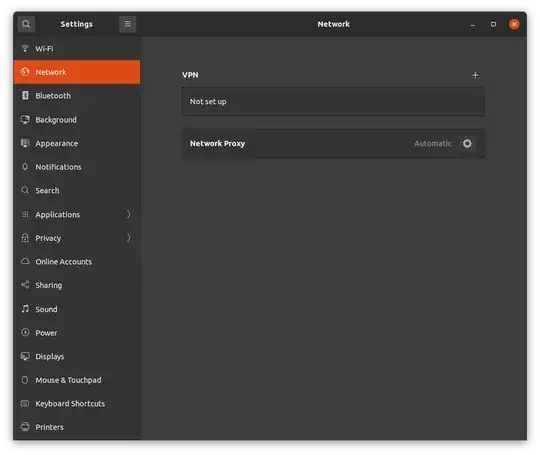The height and width of the screenshot is (455, 540).
Task: Click the 'Network Proxy' label
Action: [217, 143]
